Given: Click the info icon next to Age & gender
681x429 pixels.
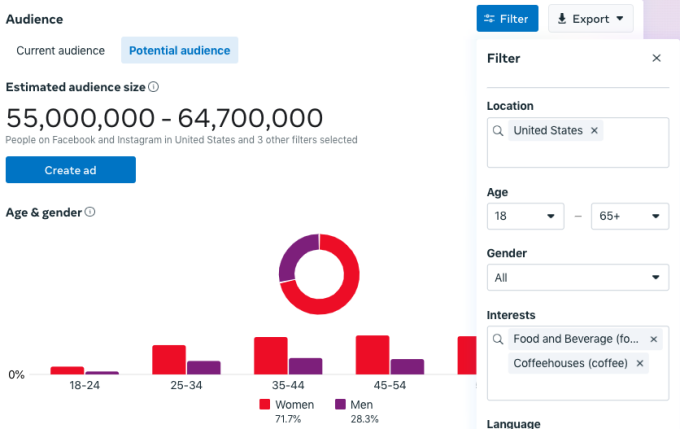Looking at the screenshot, I should (90, 212).
